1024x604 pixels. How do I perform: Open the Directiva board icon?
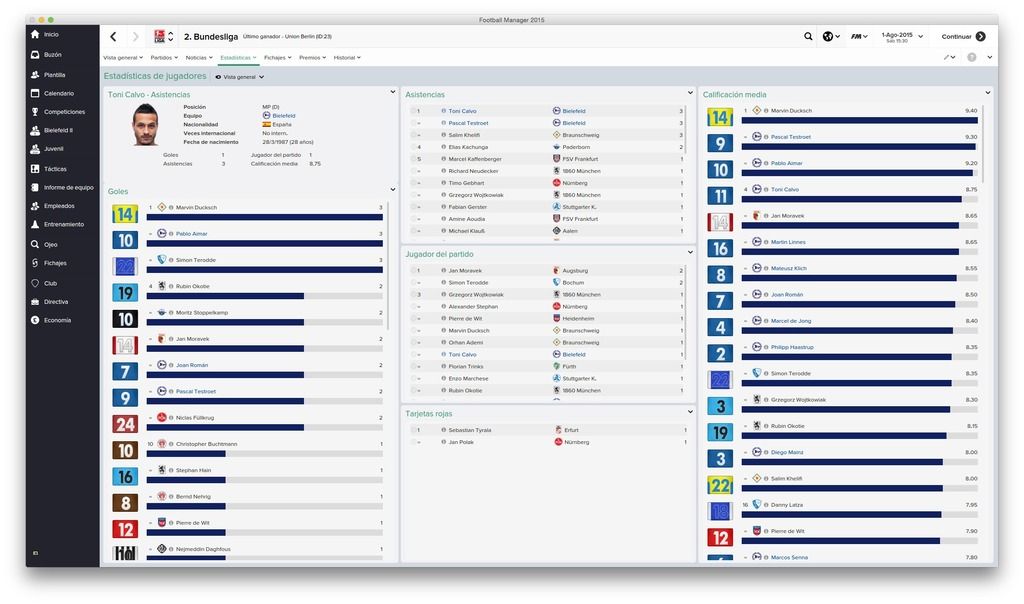click(35, 302)
